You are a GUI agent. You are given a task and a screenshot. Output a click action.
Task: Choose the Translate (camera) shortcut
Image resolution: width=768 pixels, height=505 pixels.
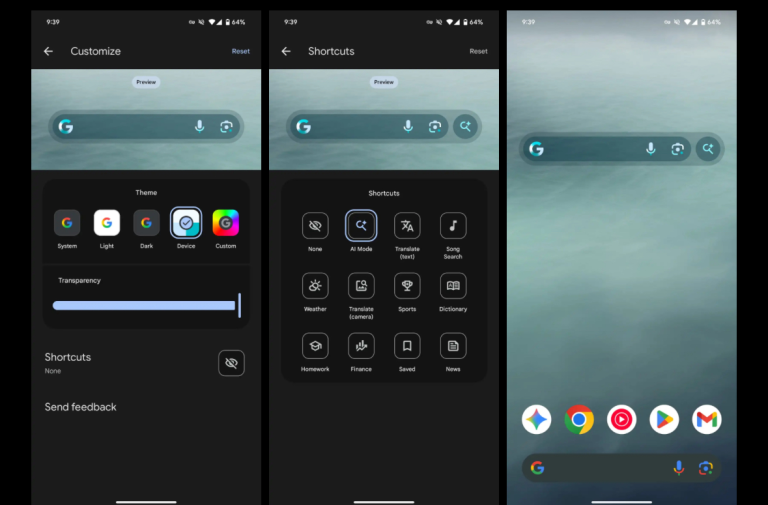coord(361,286)
